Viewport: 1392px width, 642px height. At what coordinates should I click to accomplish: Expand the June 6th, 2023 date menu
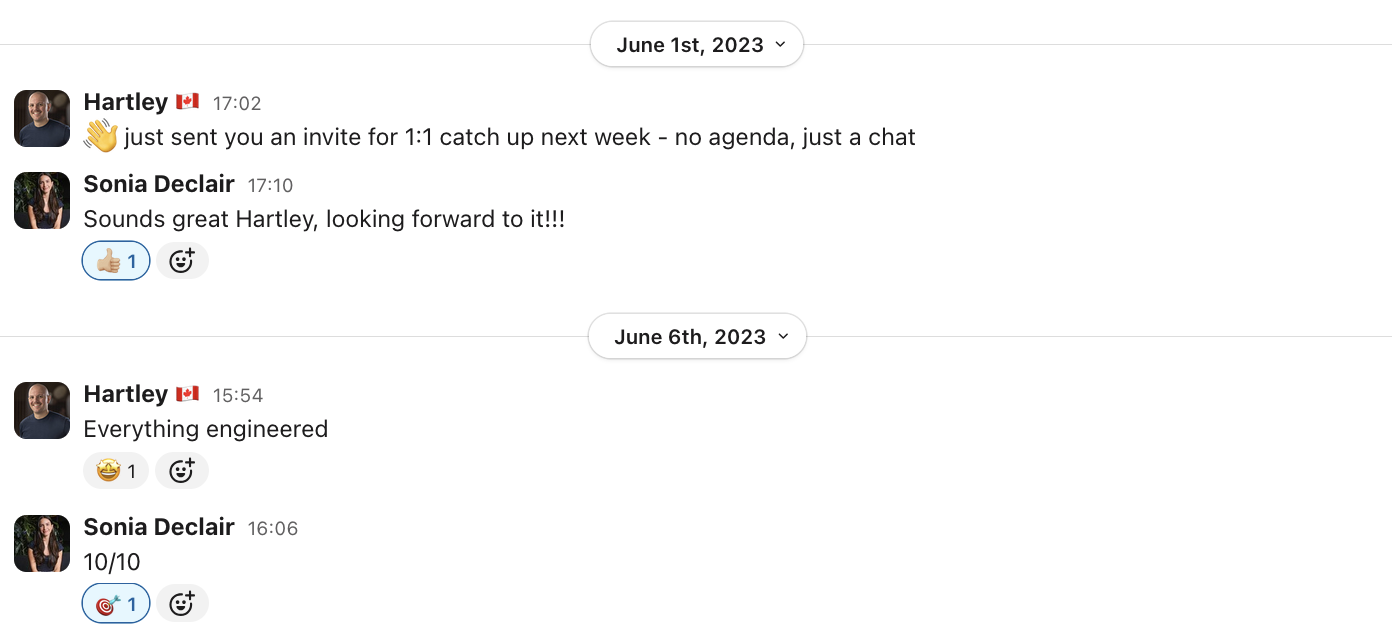click(696, 337)
